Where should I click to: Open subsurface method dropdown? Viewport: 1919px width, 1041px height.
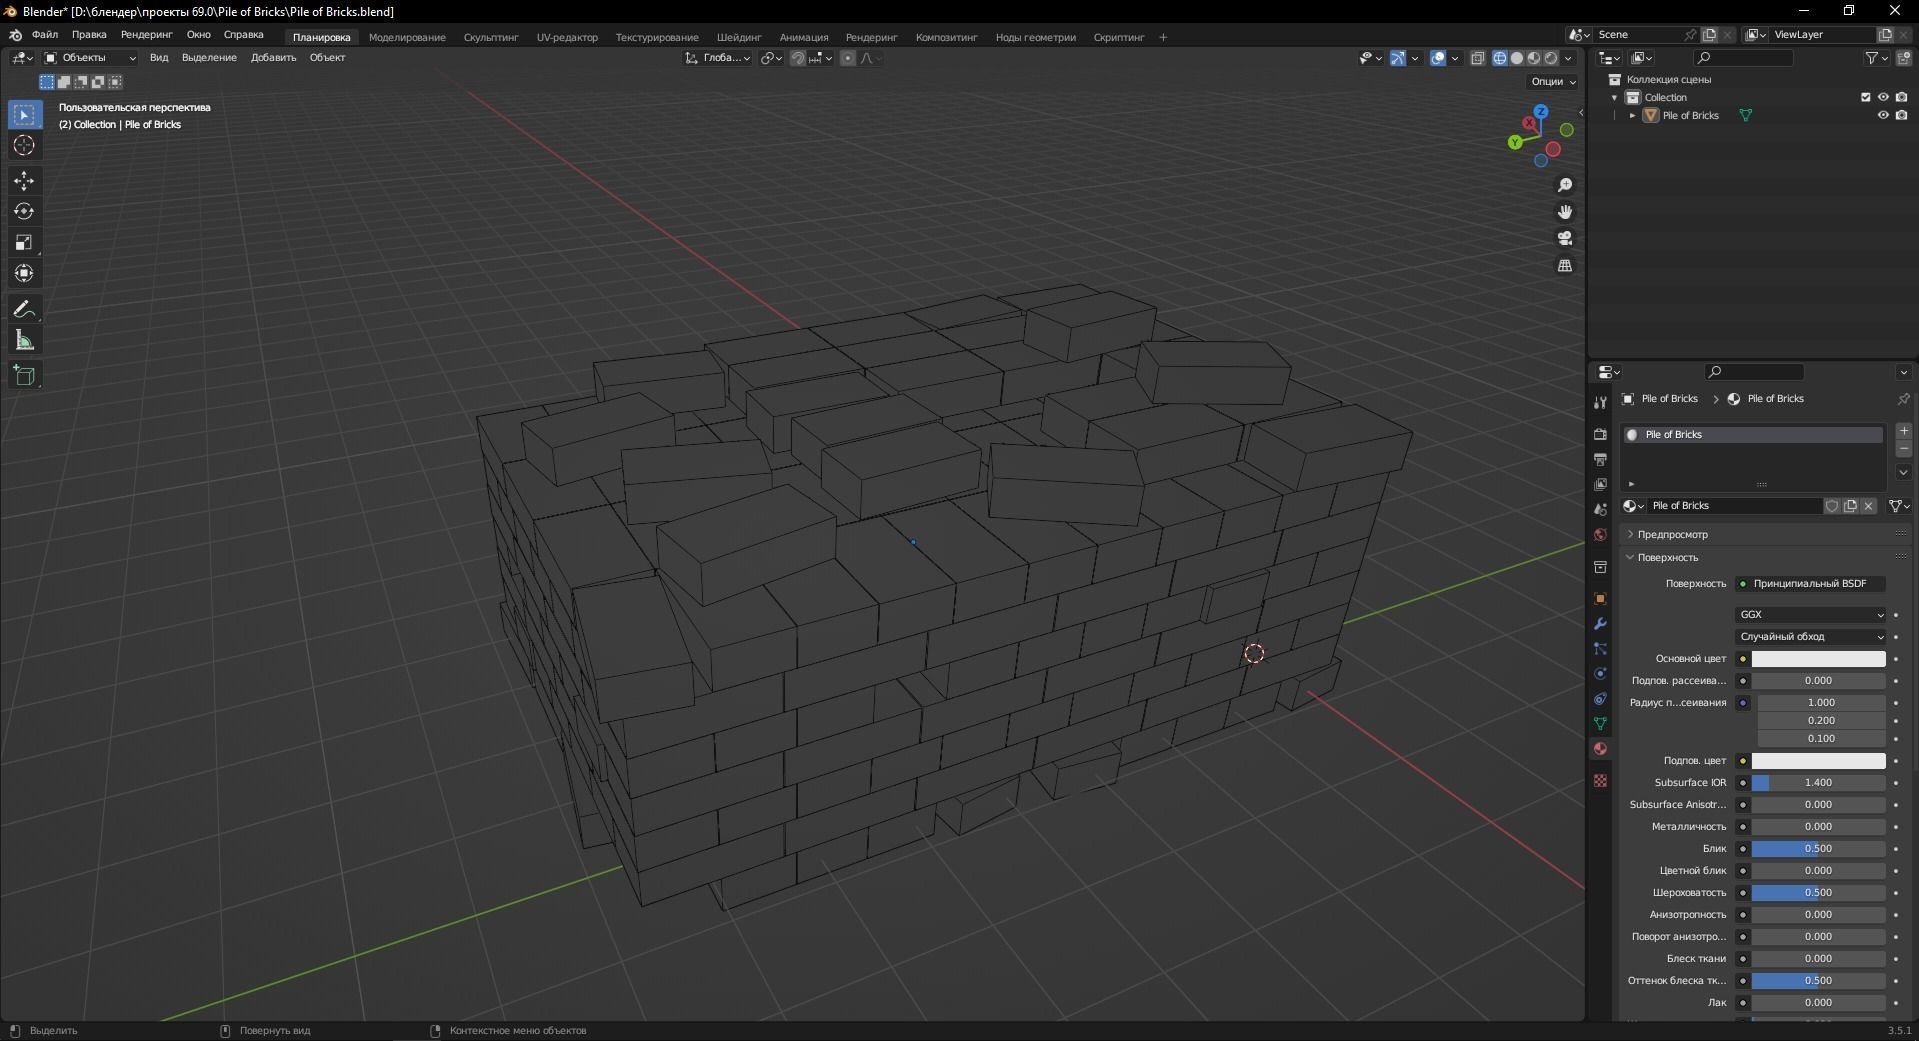click(1811, 637)
